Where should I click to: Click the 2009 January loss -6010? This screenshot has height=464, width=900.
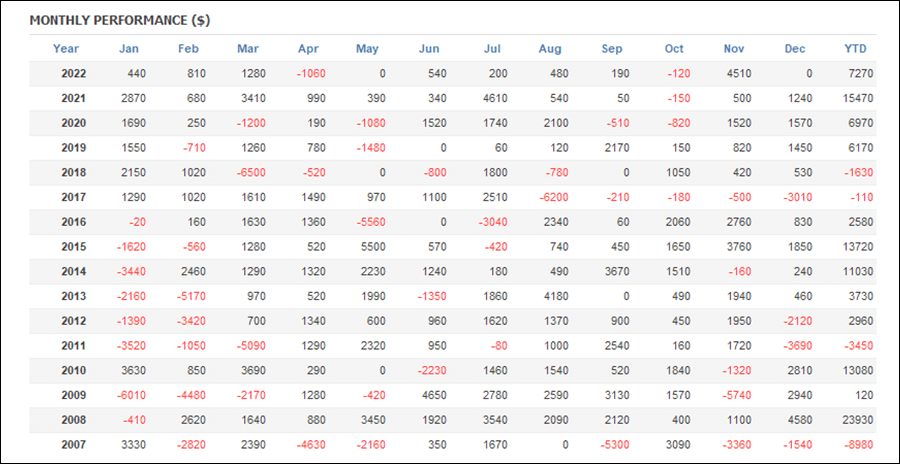point(133,396)
